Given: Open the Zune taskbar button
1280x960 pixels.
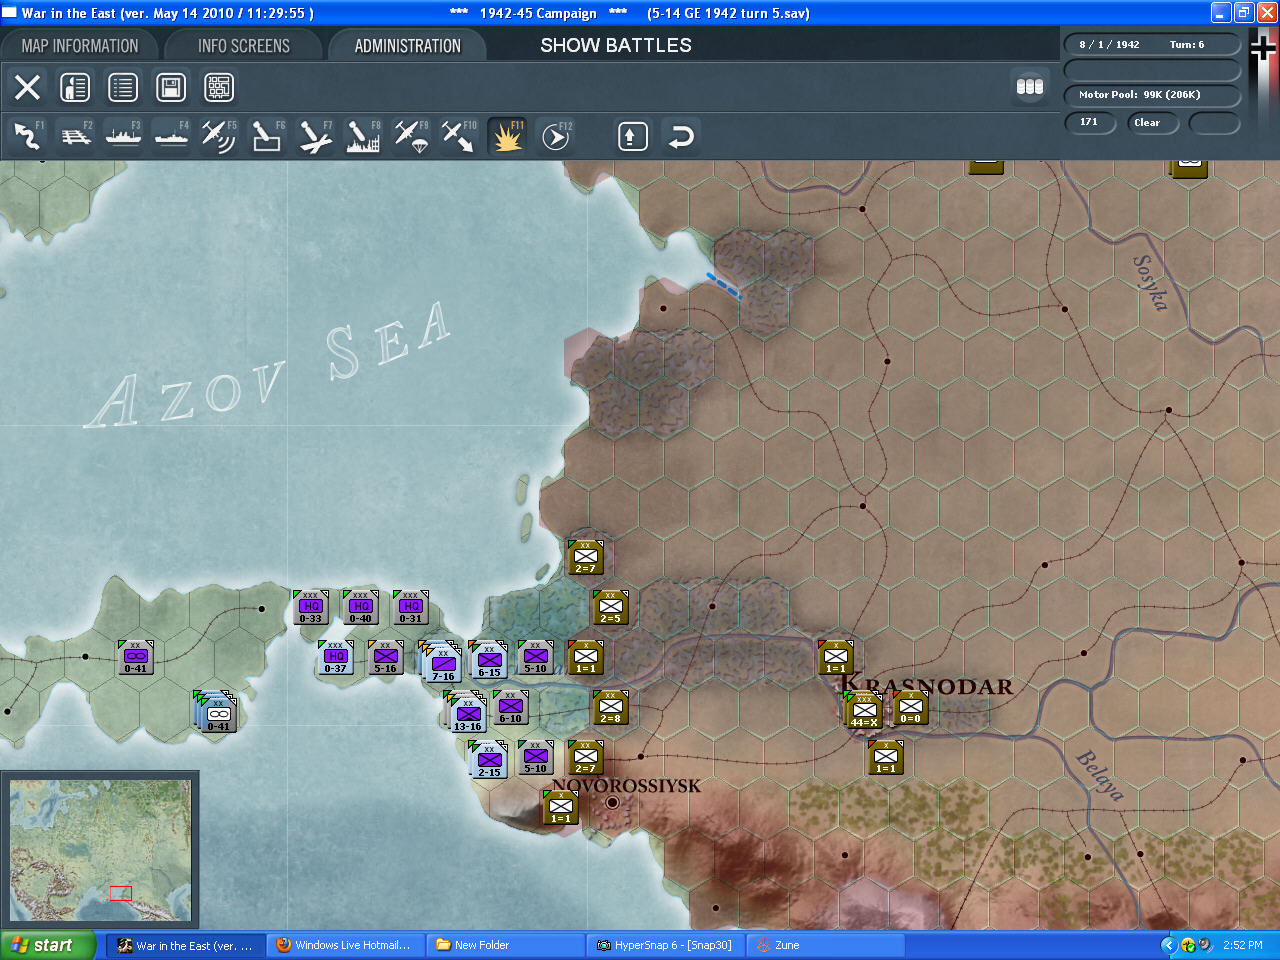Looking at the screenshot, I should tap(825, 945).
